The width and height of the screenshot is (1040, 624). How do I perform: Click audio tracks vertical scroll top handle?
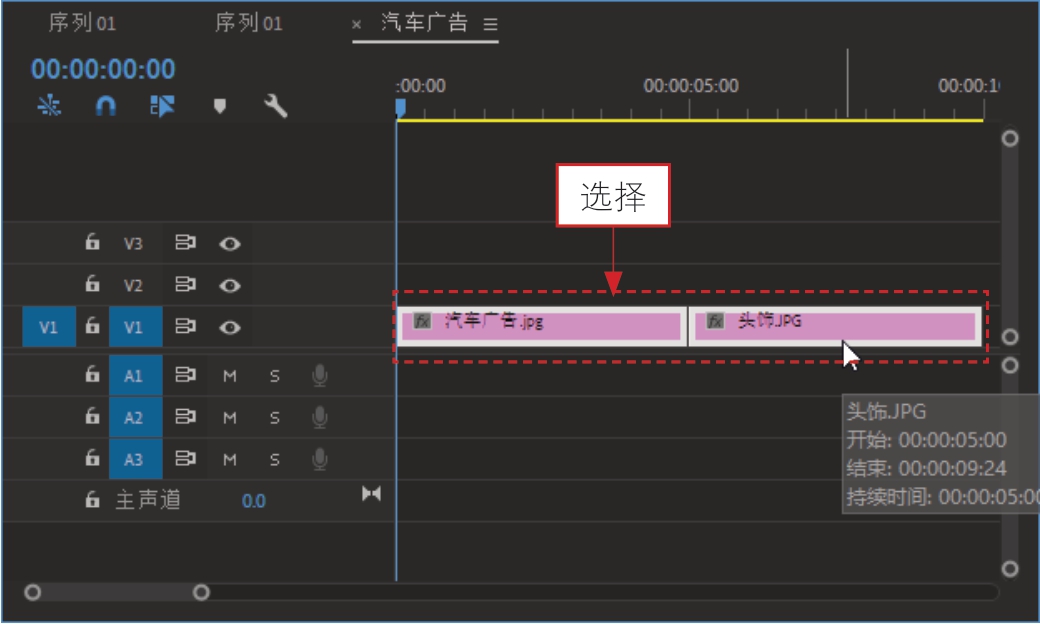(1009, 365)
